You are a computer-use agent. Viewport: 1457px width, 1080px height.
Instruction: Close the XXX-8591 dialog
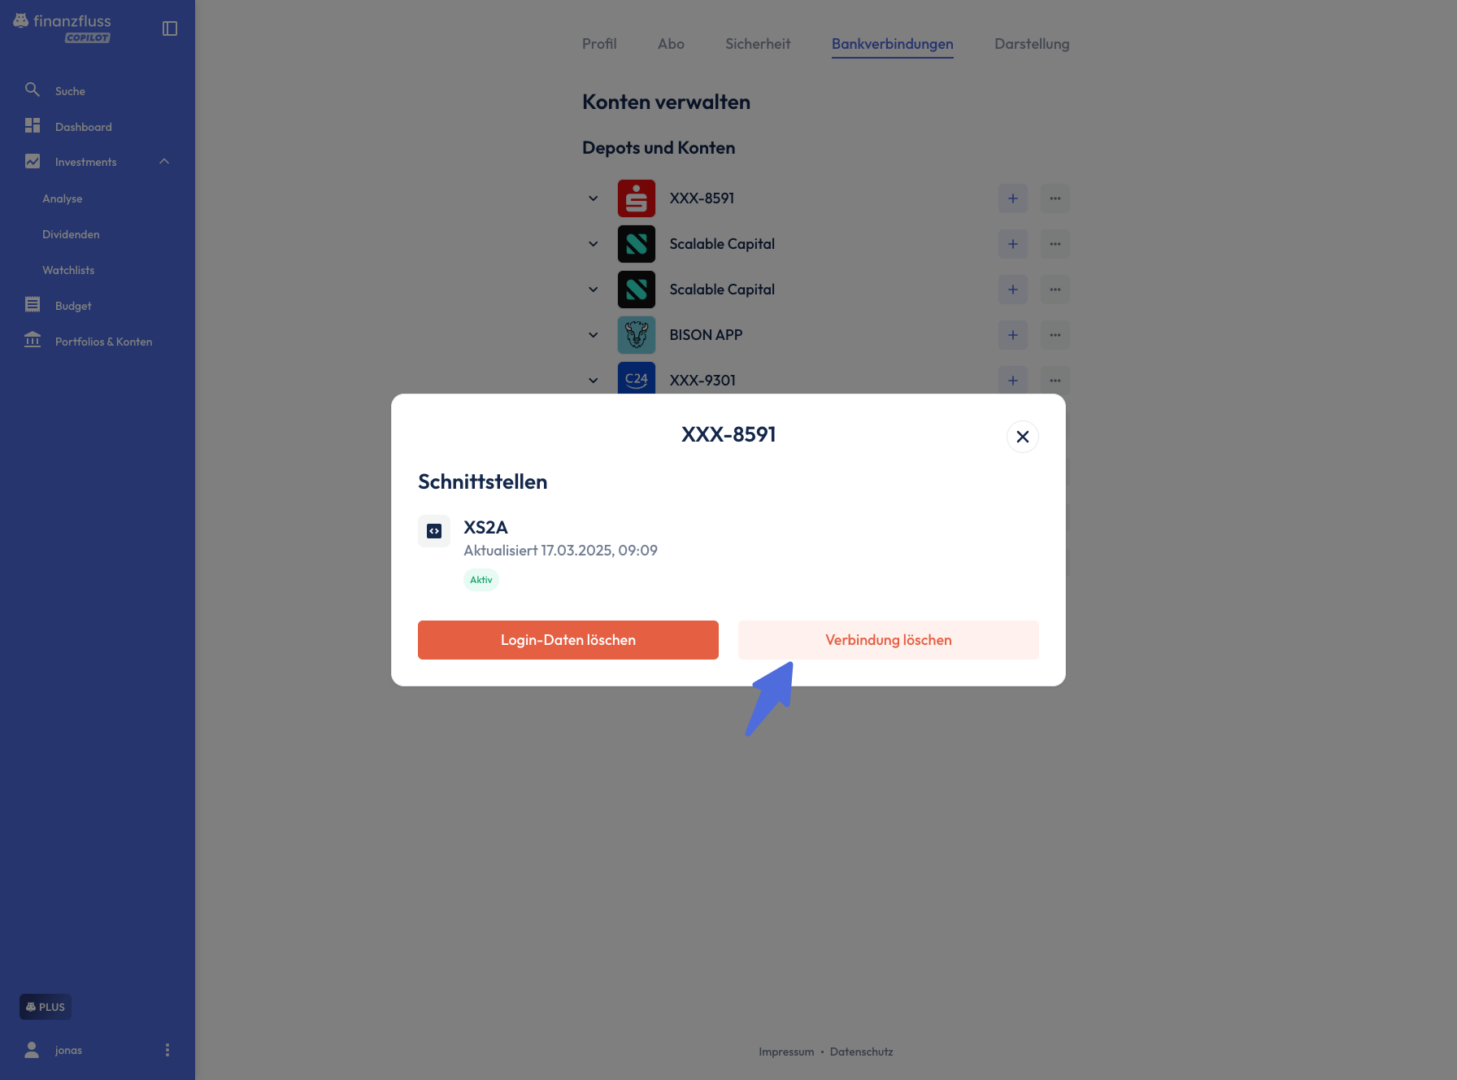(1022, 437)
